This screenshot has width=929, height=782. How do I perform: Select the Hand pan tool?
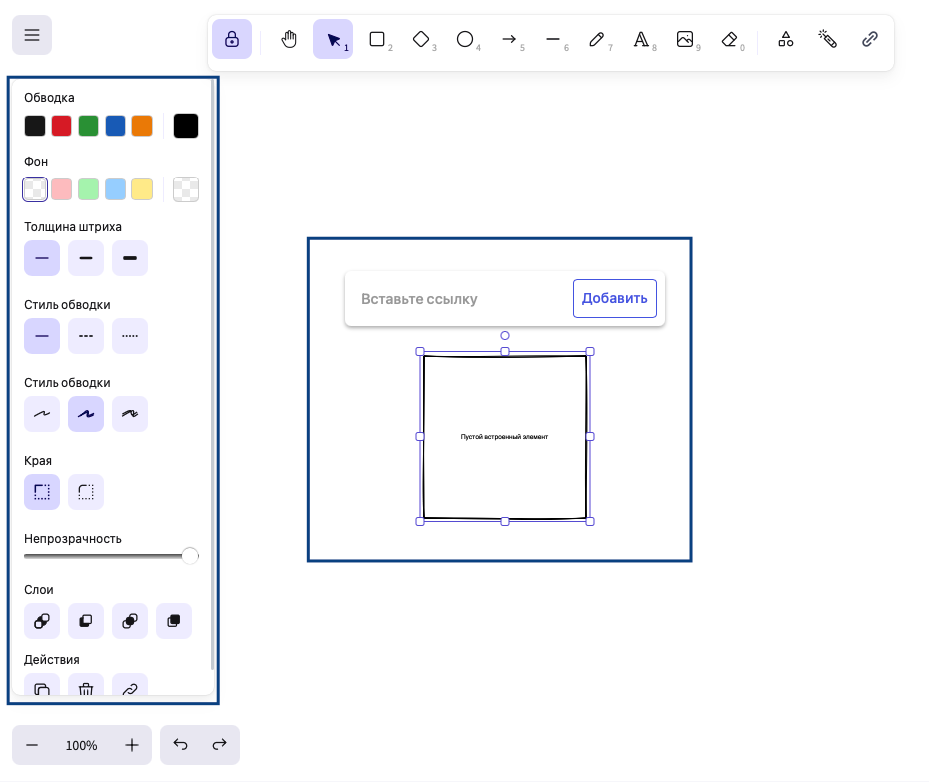tap(289, 39)
